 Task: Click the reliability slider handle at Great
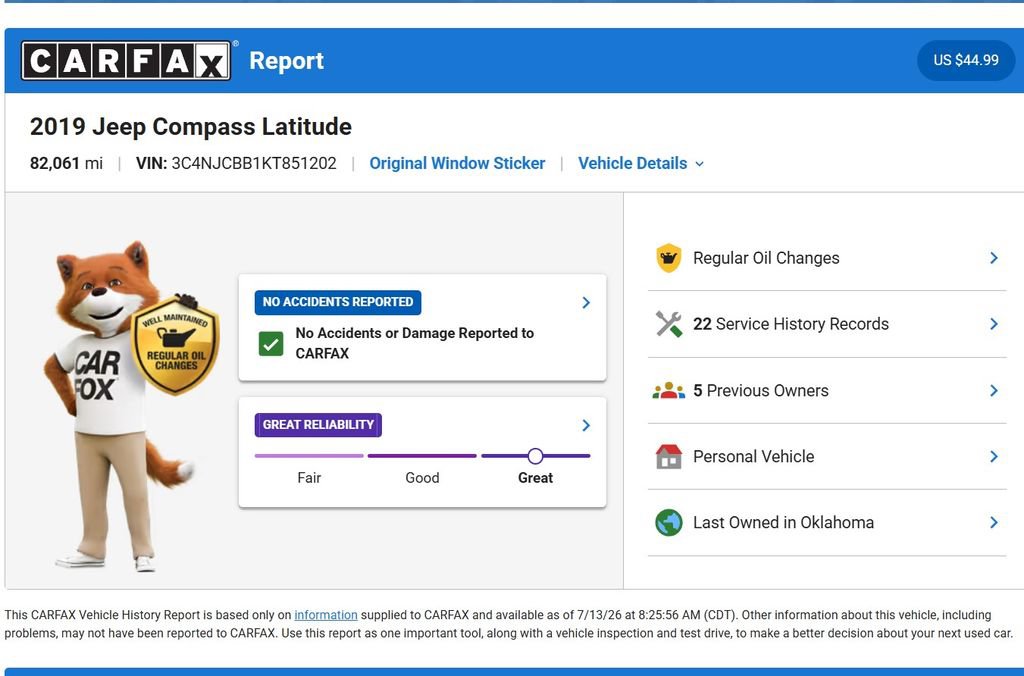[x=536, y=456]
